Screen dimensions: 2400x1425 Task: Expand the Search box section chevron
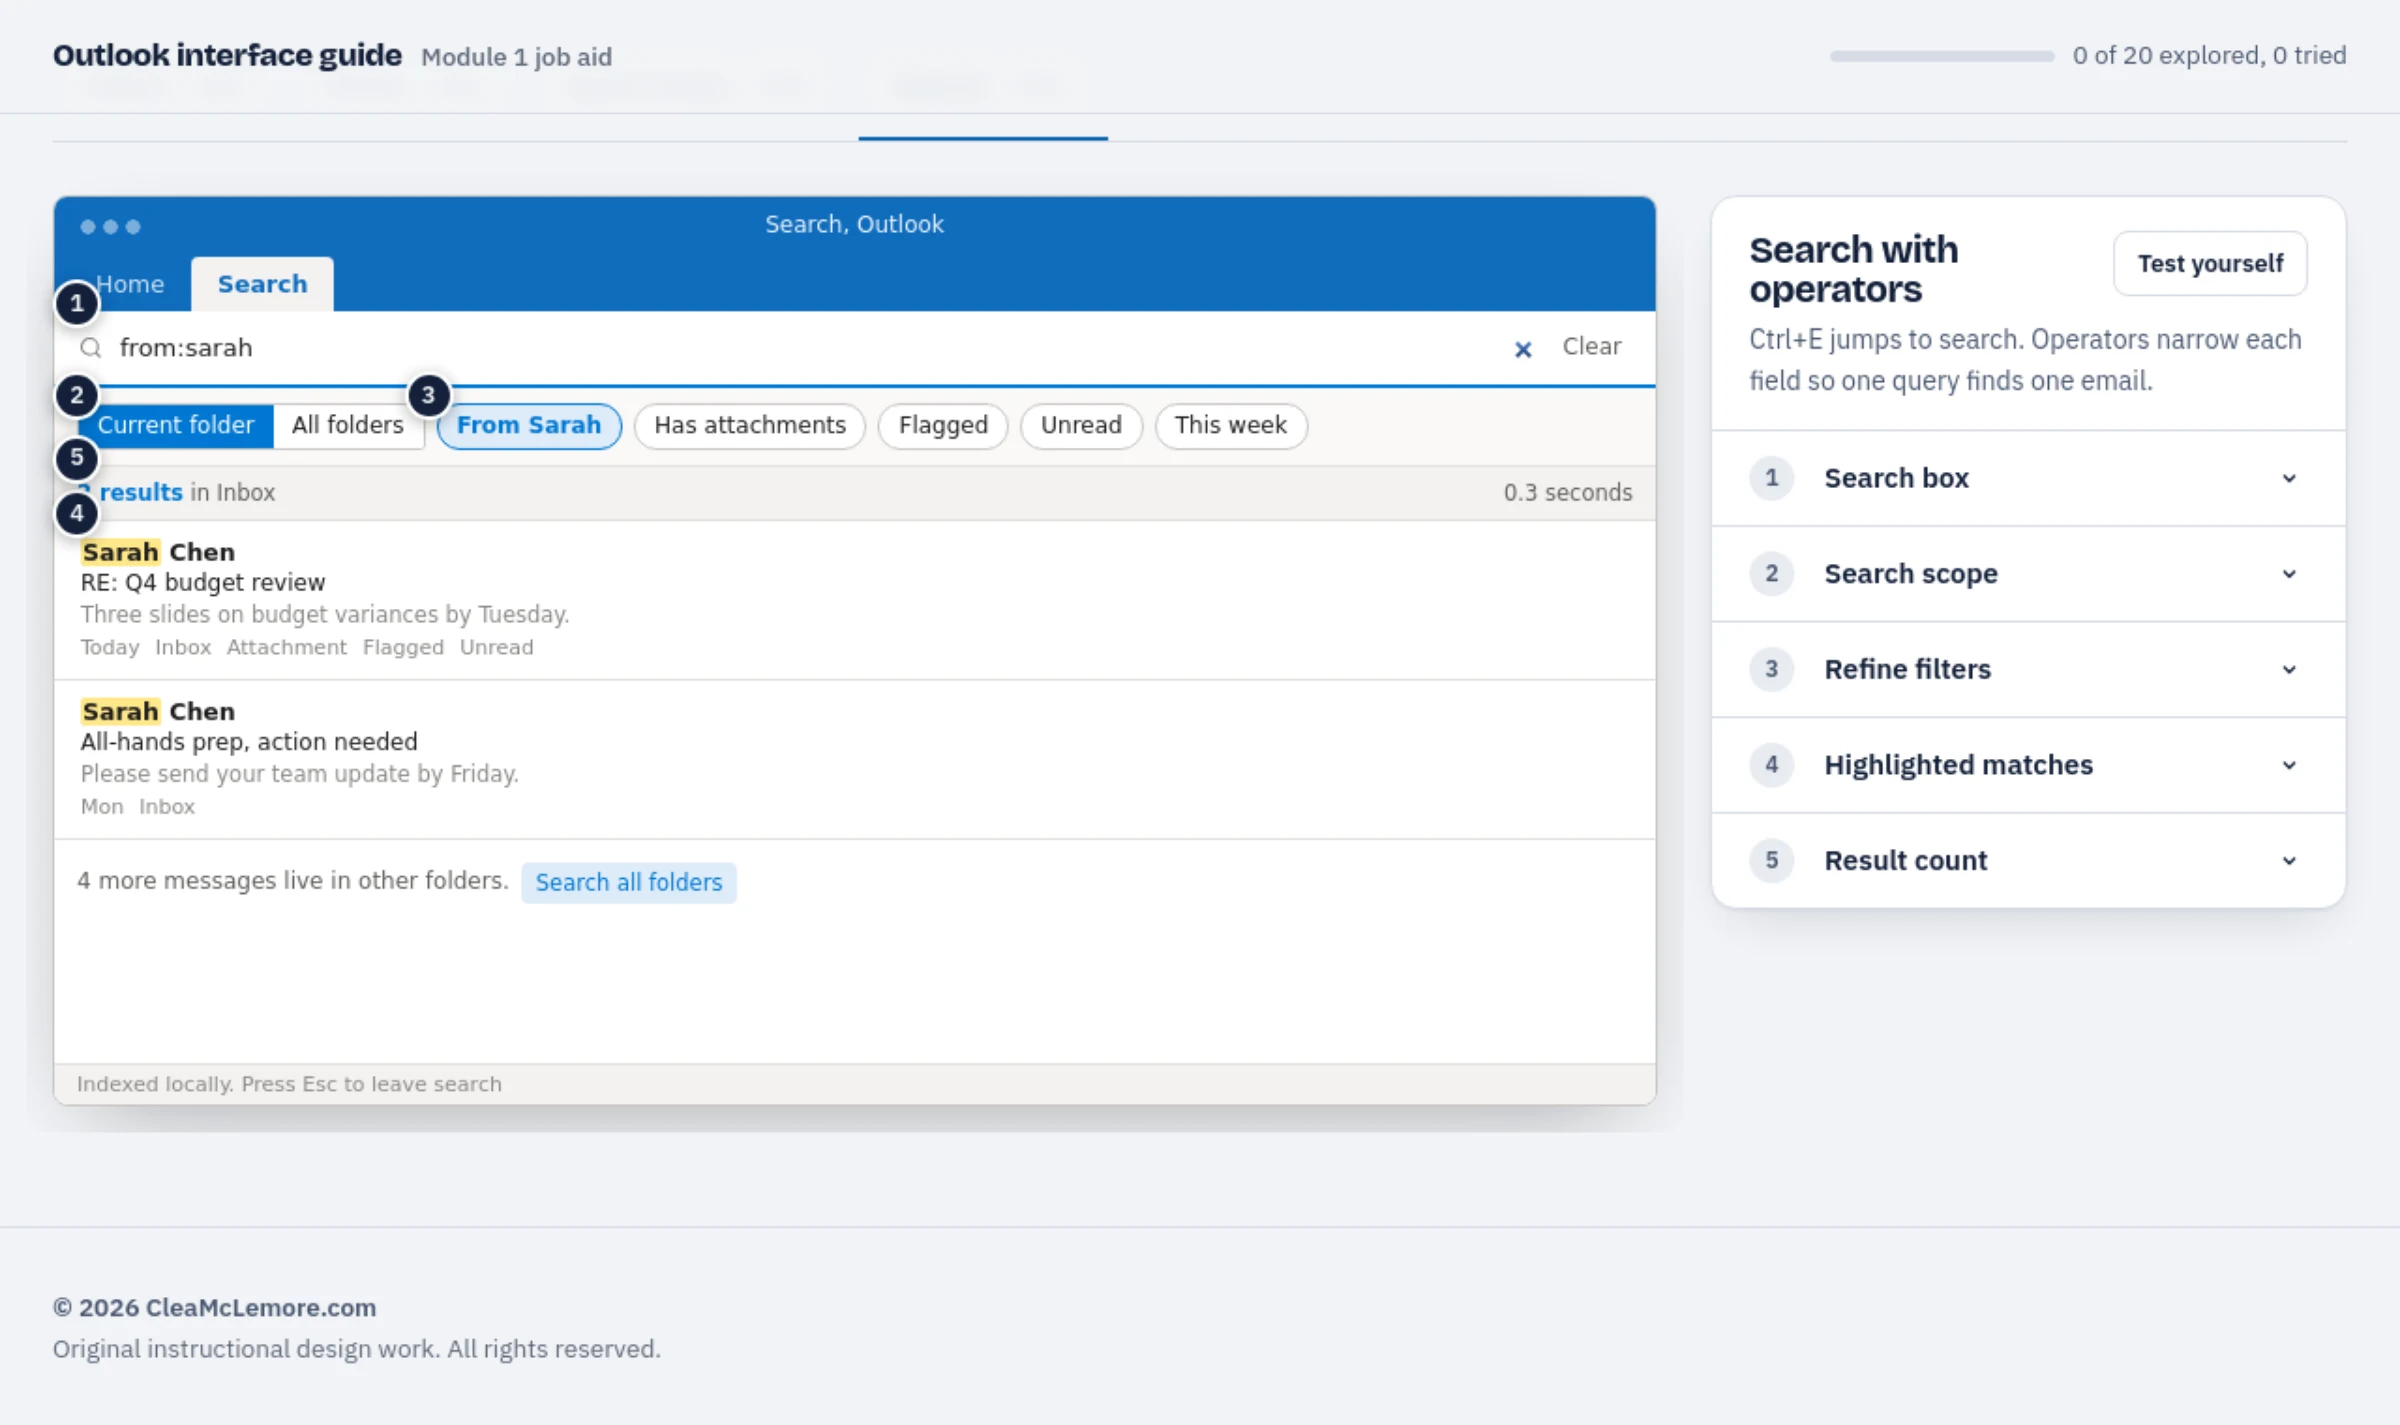point(2289,478)
